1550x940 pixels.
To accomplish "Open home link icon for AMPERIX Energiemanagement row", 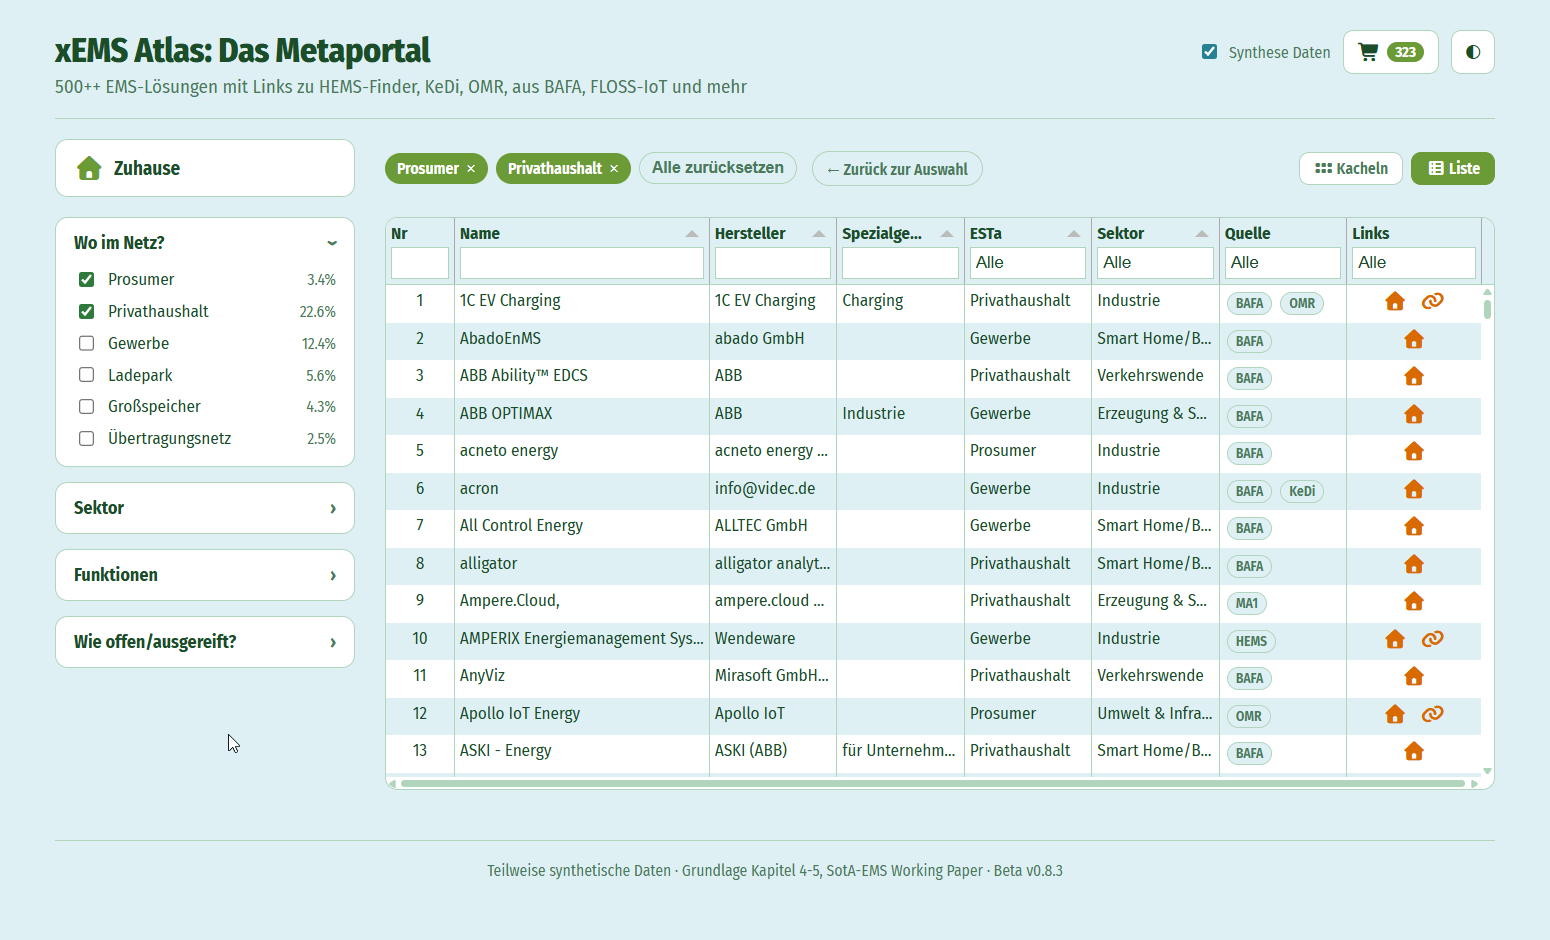I will [x=1394, y=639].
